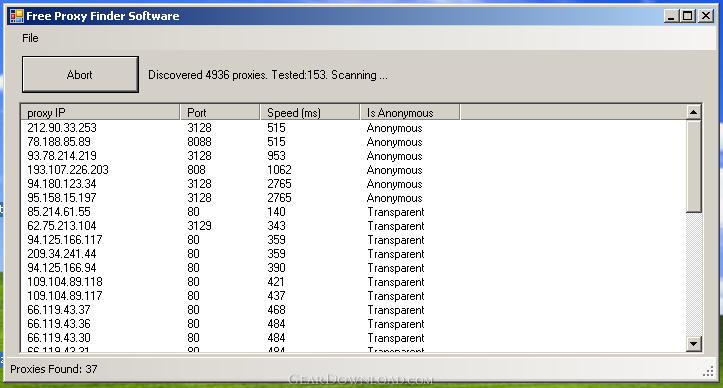The width and height of the screenshot is (723, 388).
Task: Select proxy row 193.107.226.203
Action: pos(353,170)
